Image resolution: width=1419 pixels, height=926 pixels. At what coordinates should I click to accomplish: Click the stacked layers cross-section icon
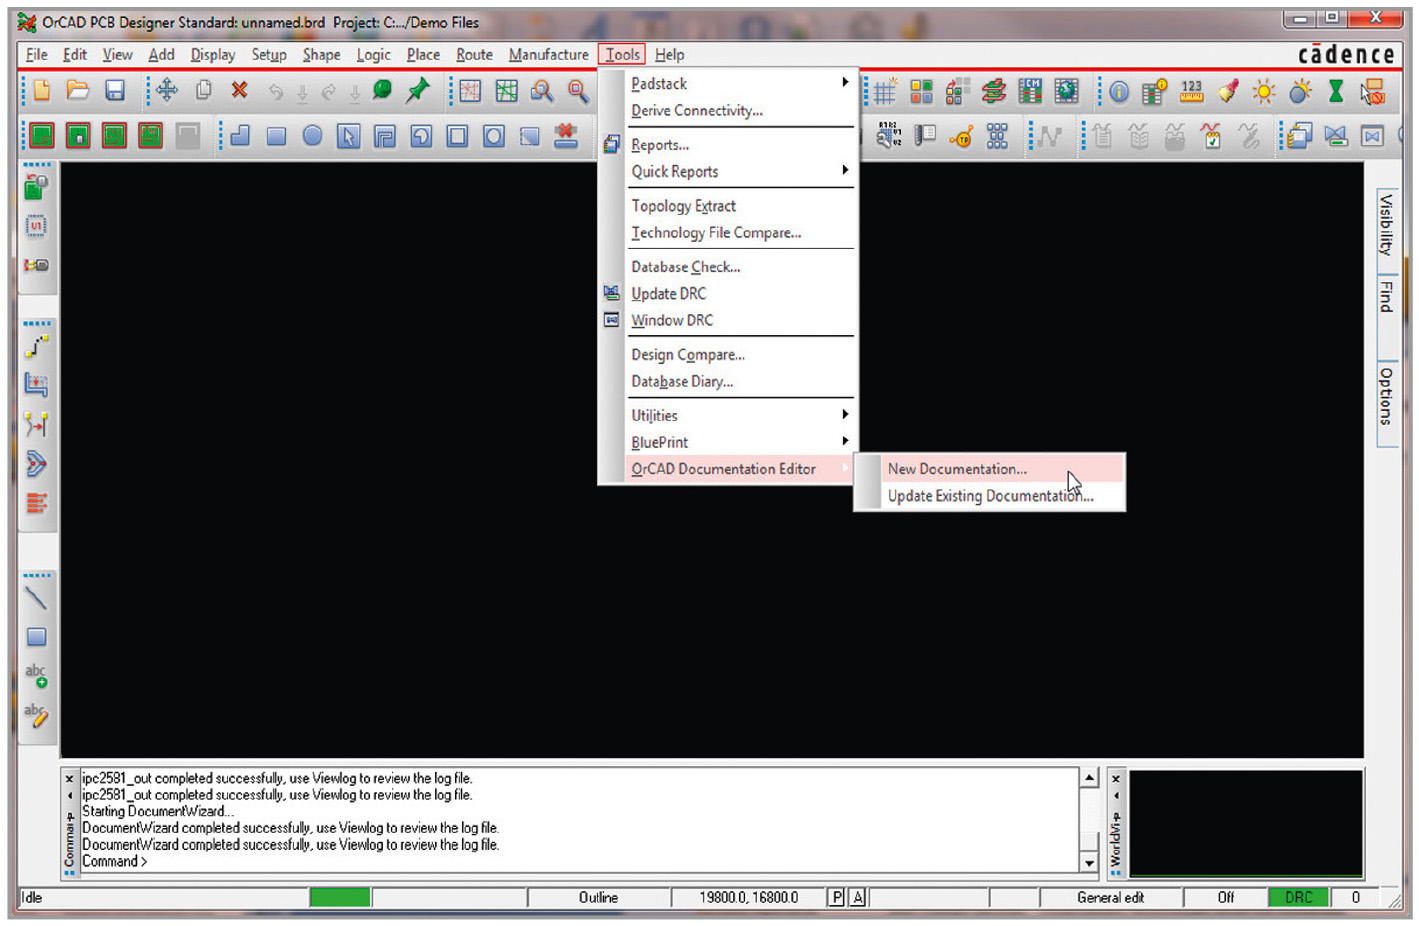pyautogui.click(x=993, y=92)
